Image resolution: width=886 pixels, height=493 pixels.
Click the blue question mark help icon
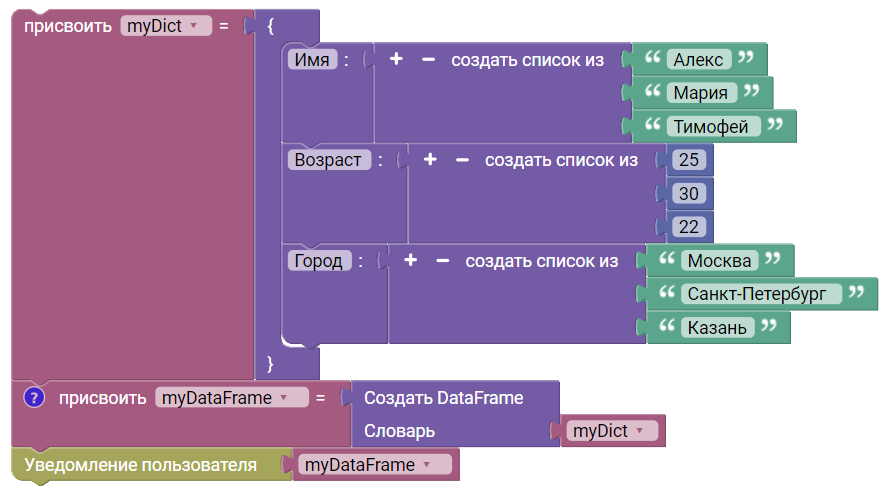click(34, 397)
